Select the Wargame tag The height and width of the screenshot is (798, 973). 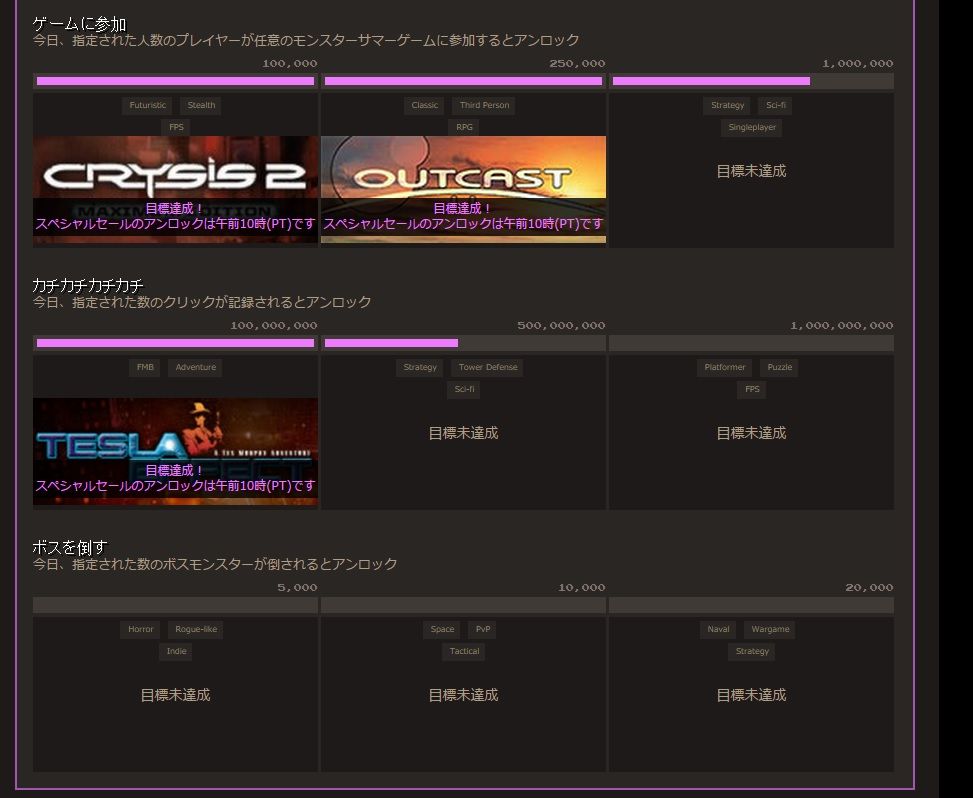coord(770,629)
